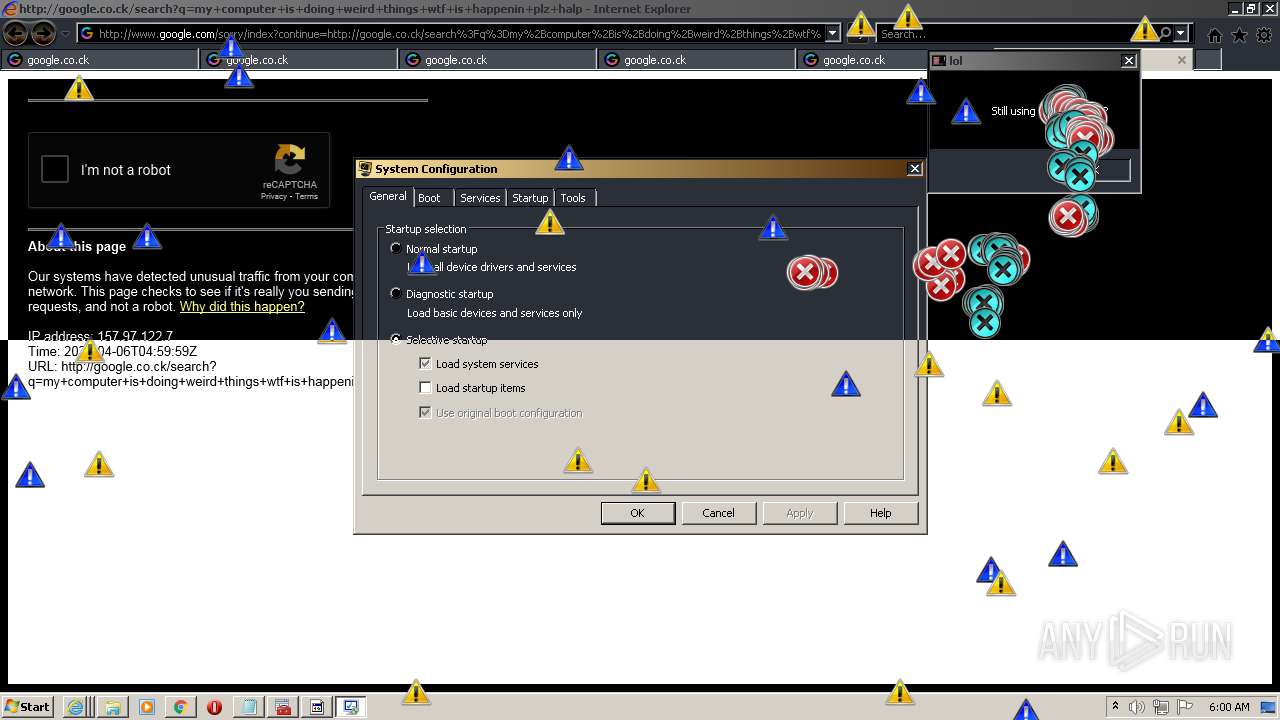Close the System Configuration dialog
Image resolution: width=1280 pixels, height=720 pixels.
click(x=914, y=169)
